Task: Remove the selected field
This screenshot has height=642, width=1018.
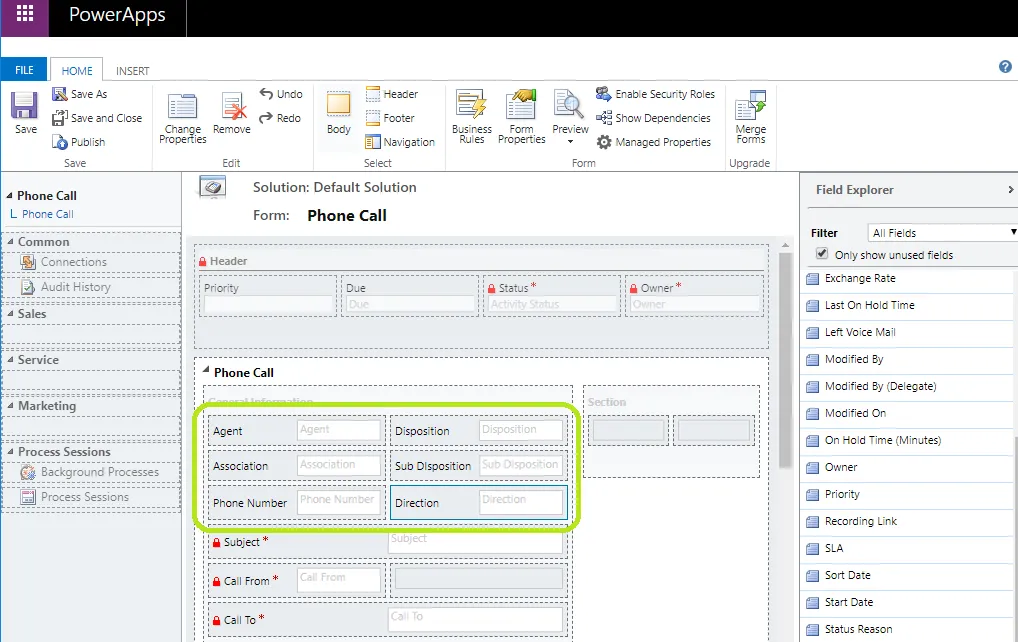Action: 232,114
